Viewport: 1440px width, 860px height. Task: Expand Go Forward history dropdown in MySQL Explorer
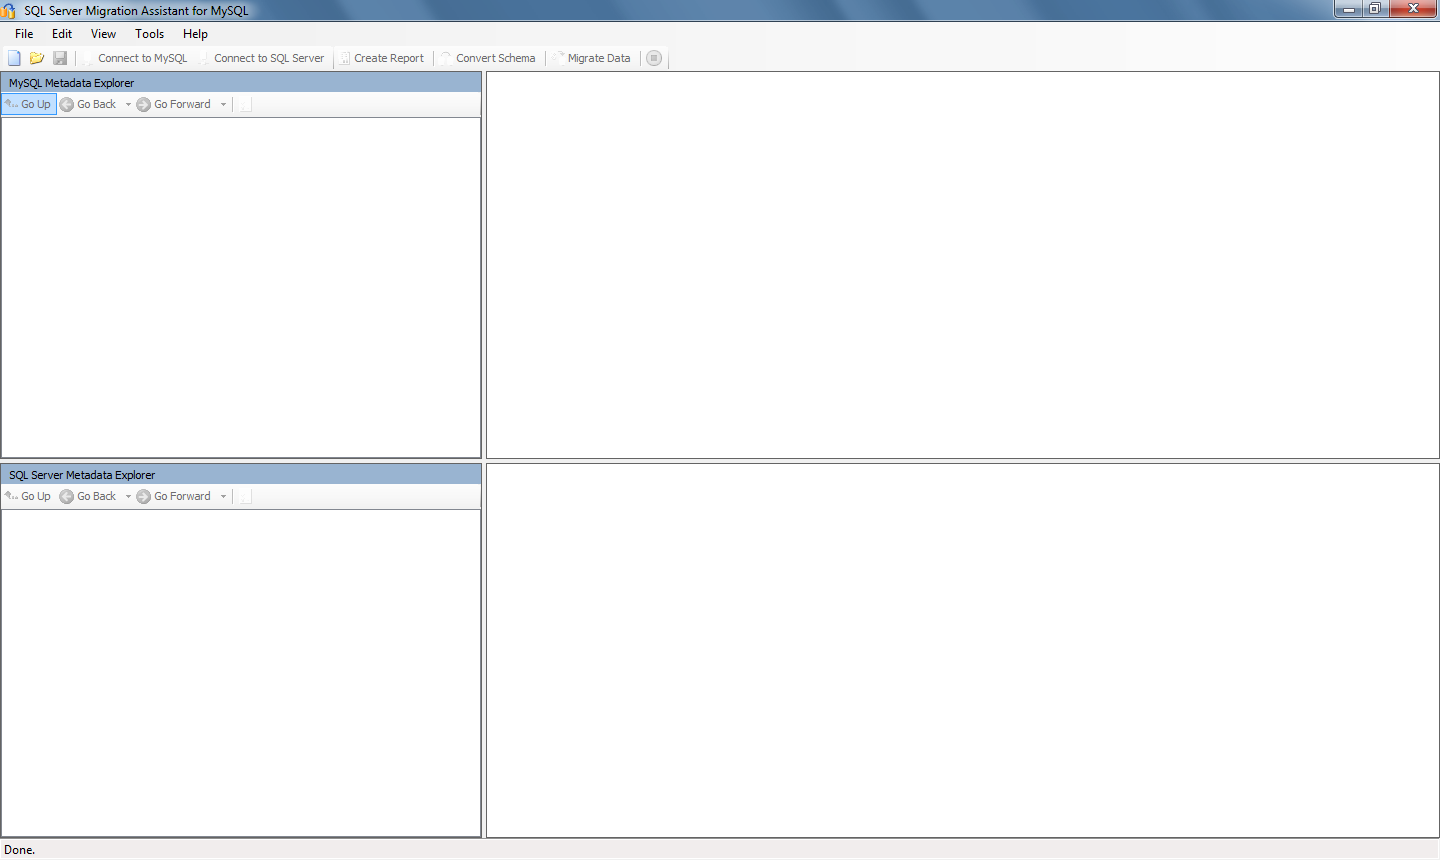coord(223,104)
